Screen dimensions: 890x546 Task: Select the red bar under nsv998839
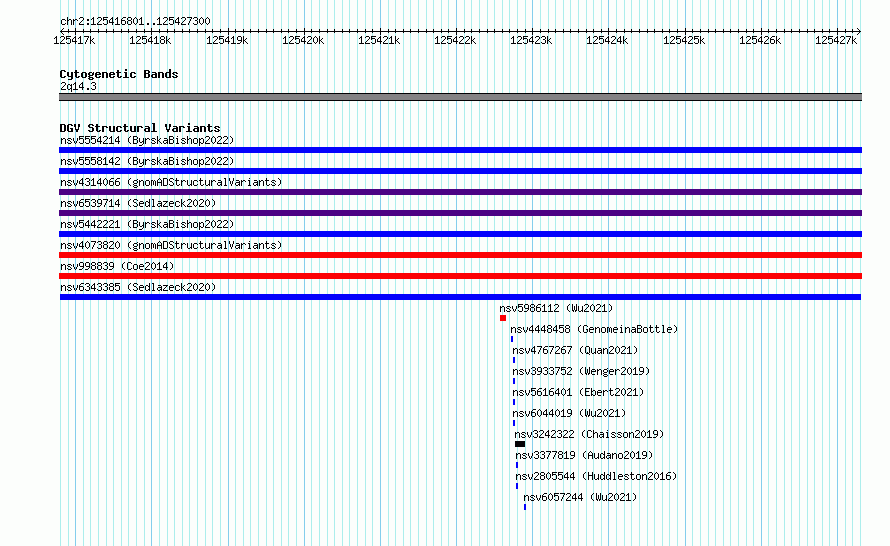pos(460,276)
